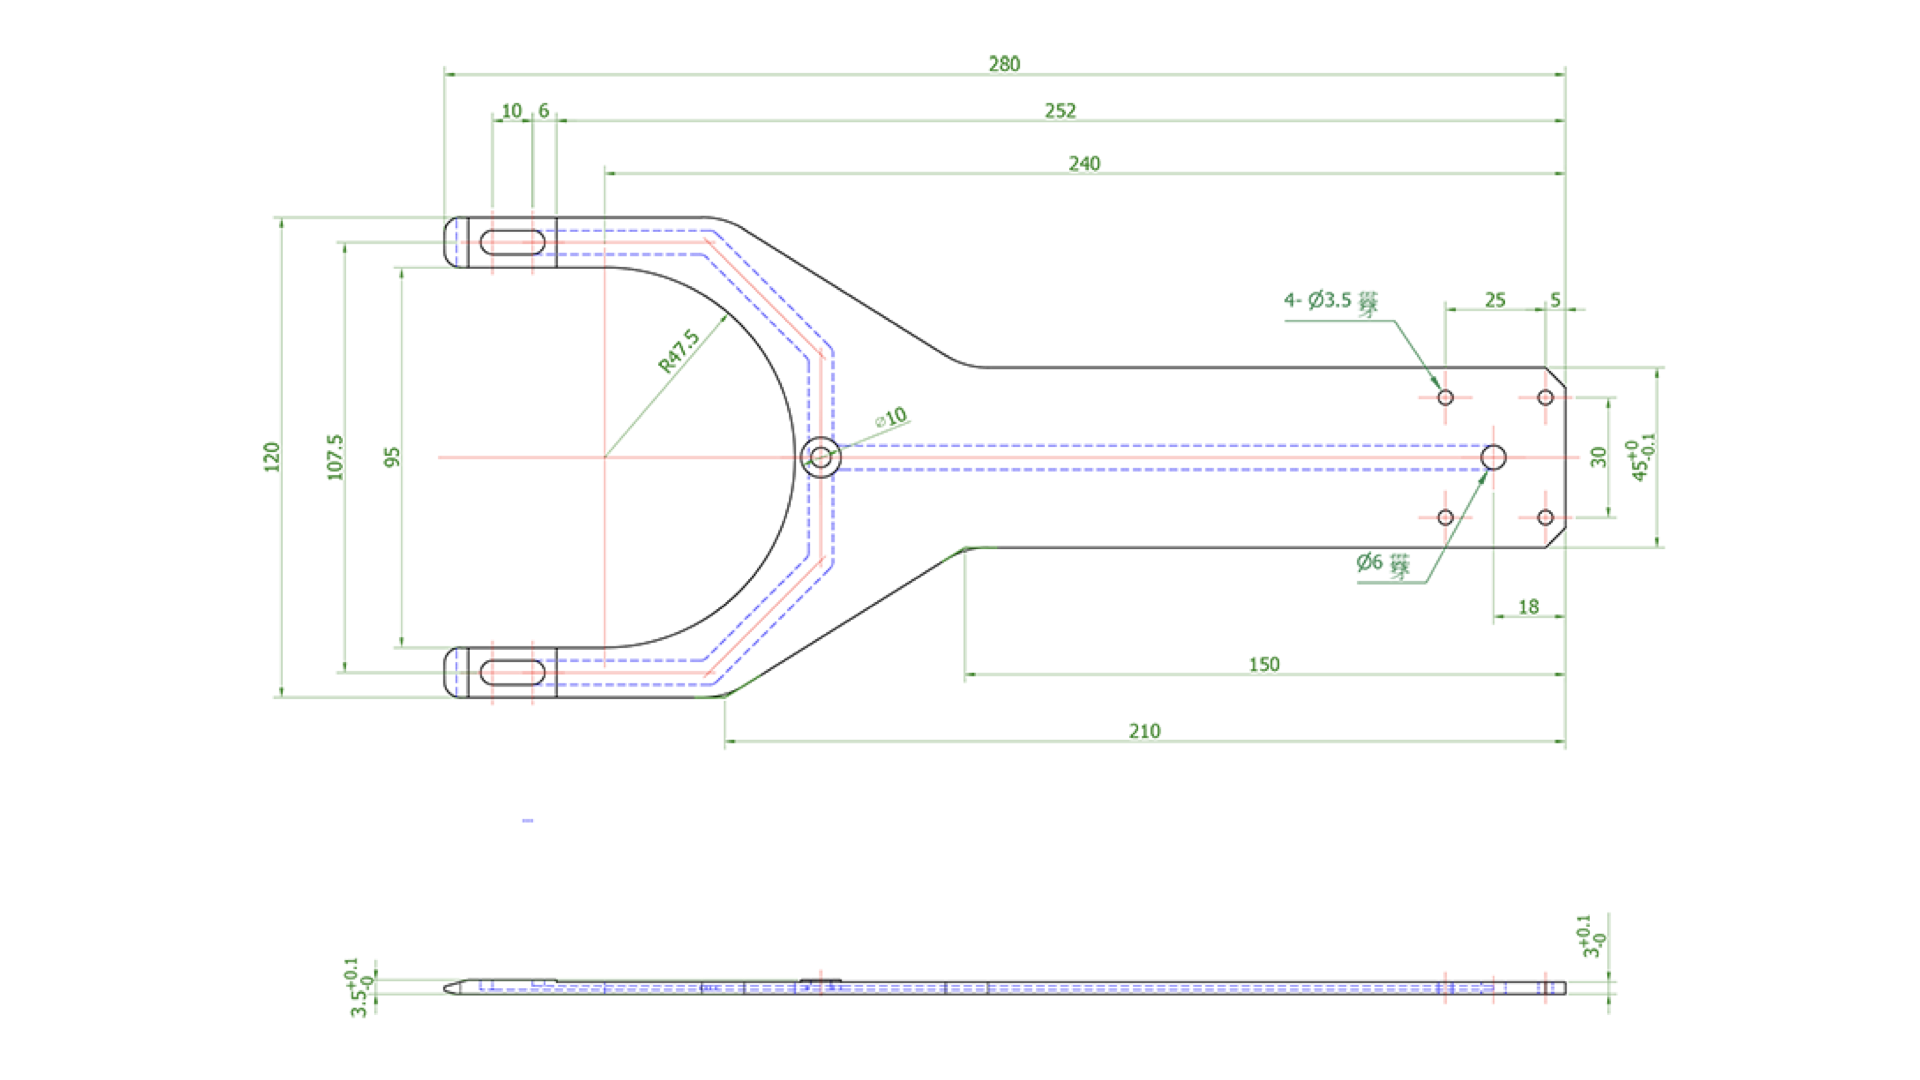The image size is (1920, 1080).
Task: Pick the 240 dimension text
Action: point(1084,164)
